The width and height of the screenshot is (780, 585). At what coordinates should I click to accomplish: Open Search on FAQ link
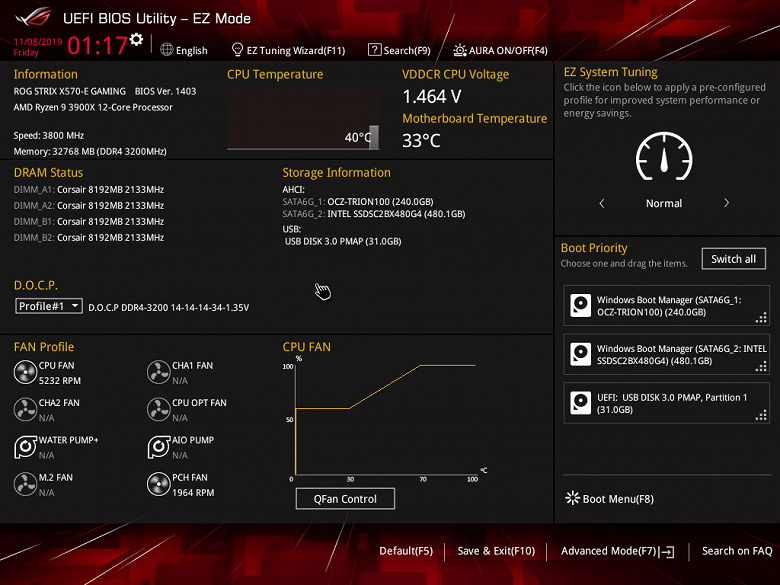(x=737, y=551)
